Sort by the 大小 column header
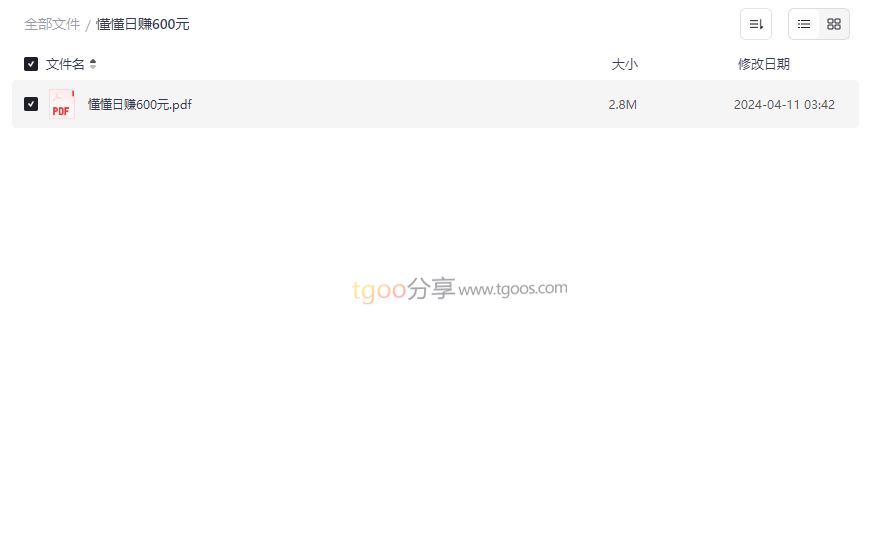The image size is (874, 538). tap(624, 64)
